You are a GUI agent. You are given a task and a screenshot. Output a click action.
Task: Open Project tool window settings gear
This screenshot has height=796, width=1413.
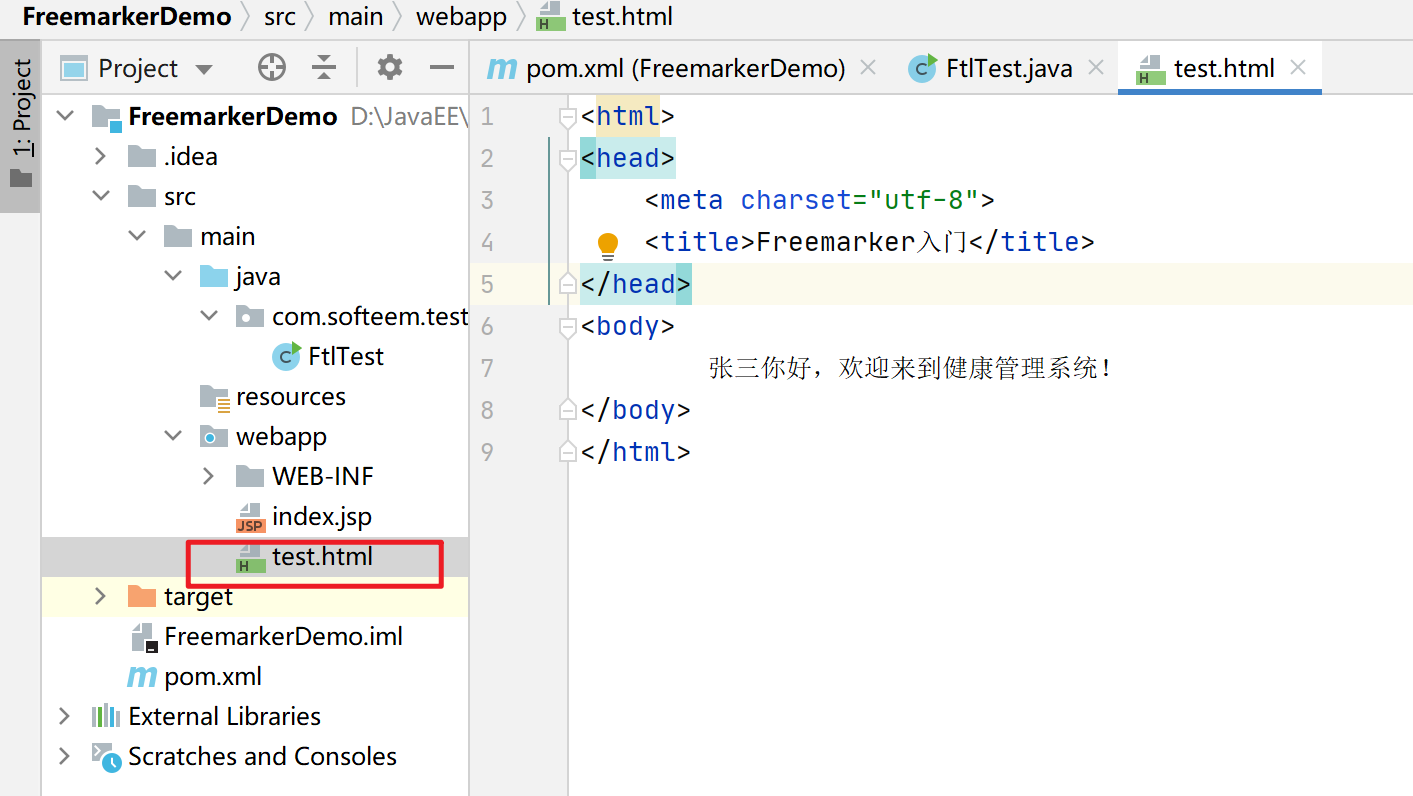click(x=389, y=67)
